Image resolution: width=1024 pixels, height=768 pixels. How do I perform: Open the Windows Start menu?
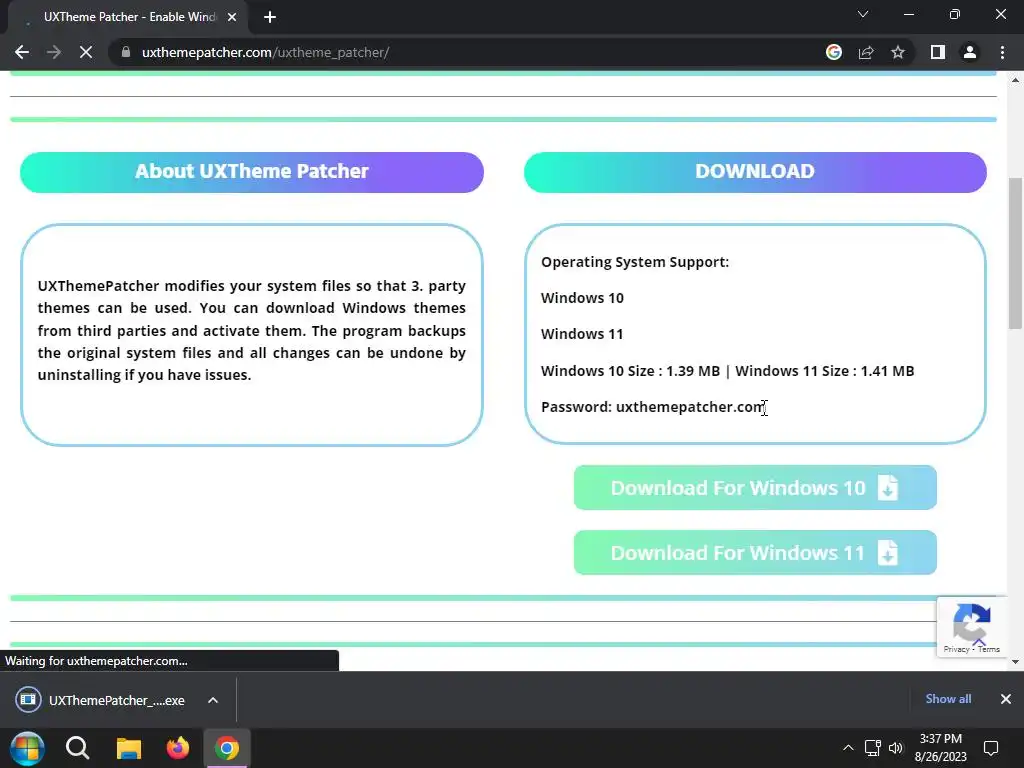pyautogui.click(x=27, y=748)
